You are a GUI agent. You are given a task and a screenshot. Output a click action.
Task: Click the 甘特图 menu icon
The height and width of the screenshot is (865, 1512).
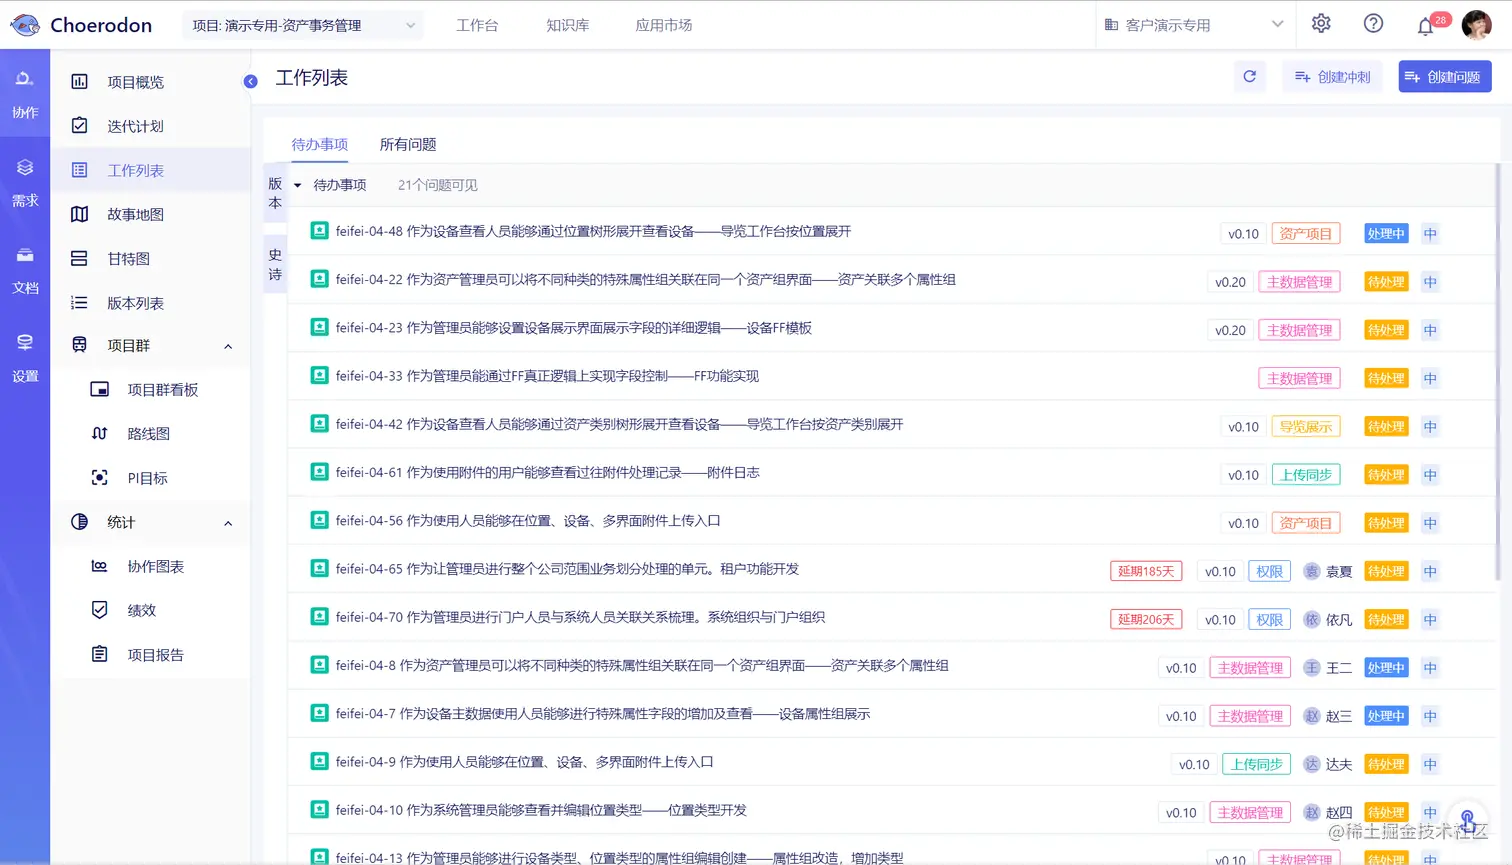tap(80, 258)
